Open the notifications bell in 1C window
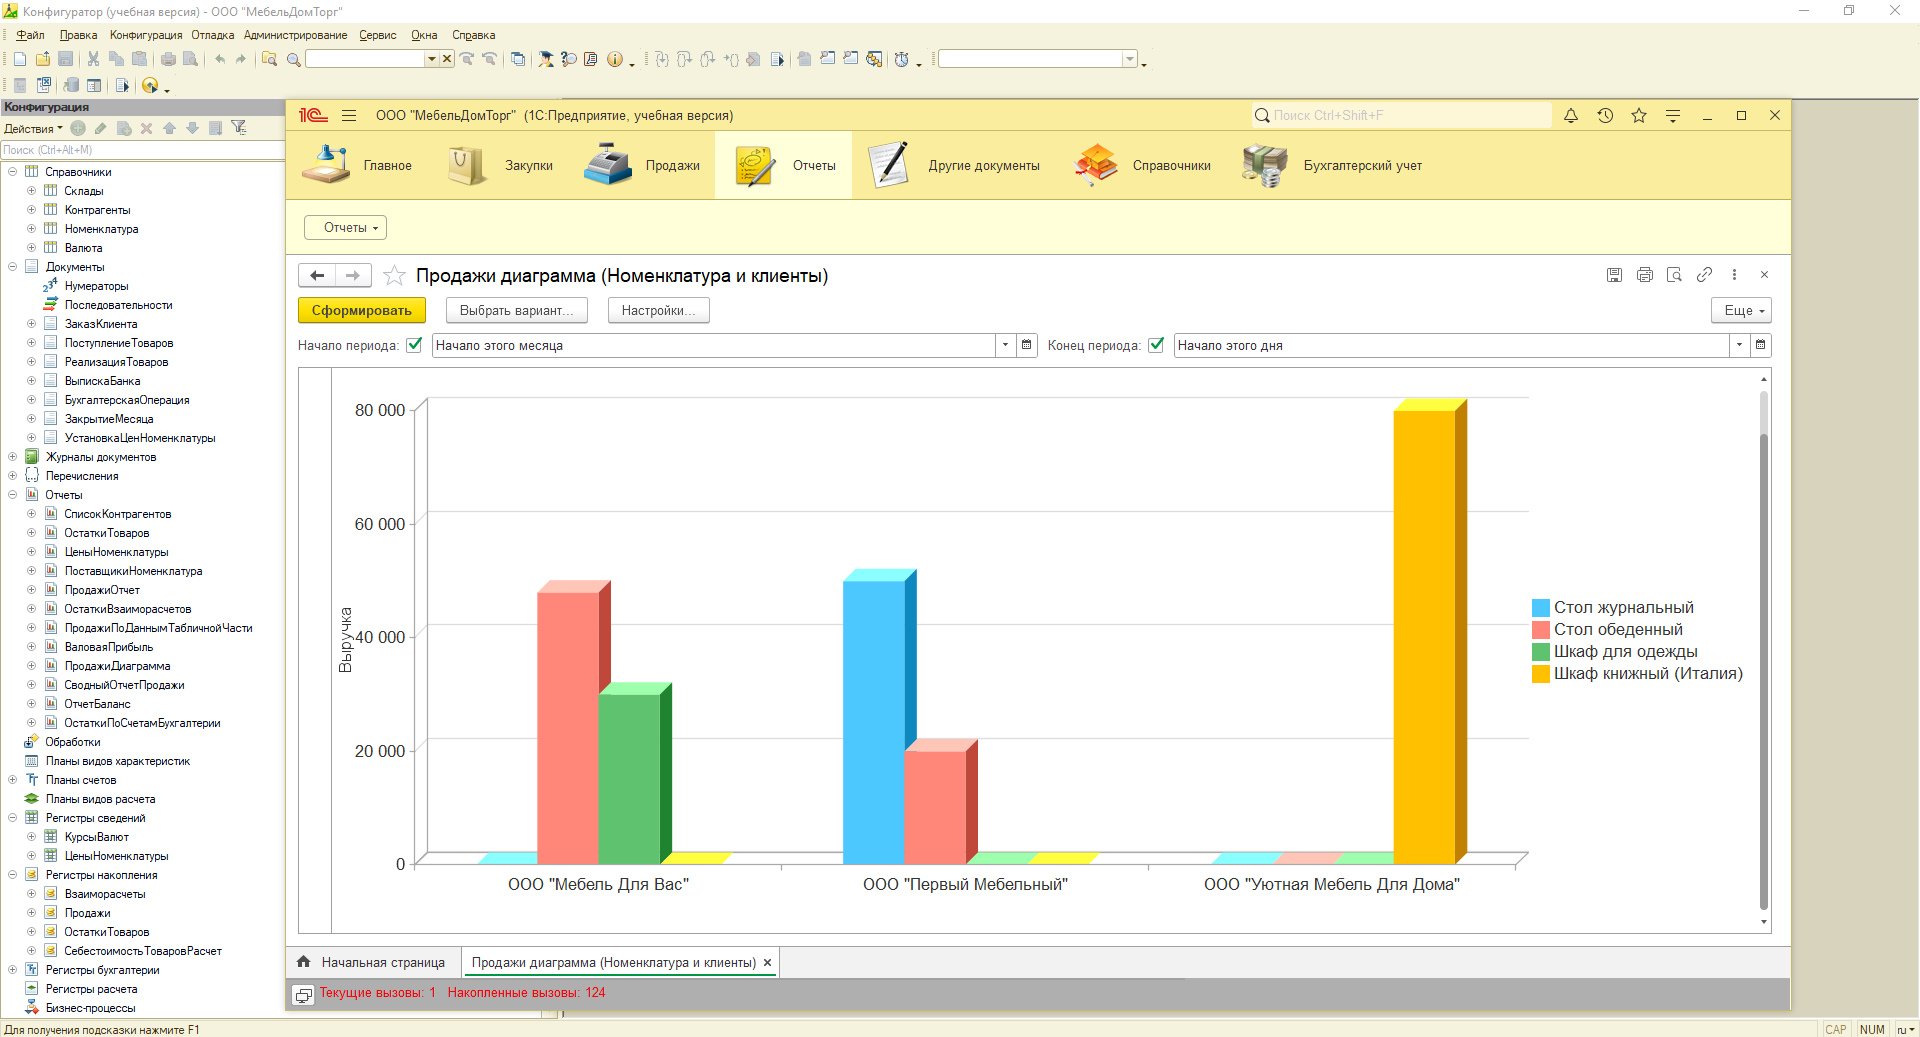 (x=1571, y=116)
